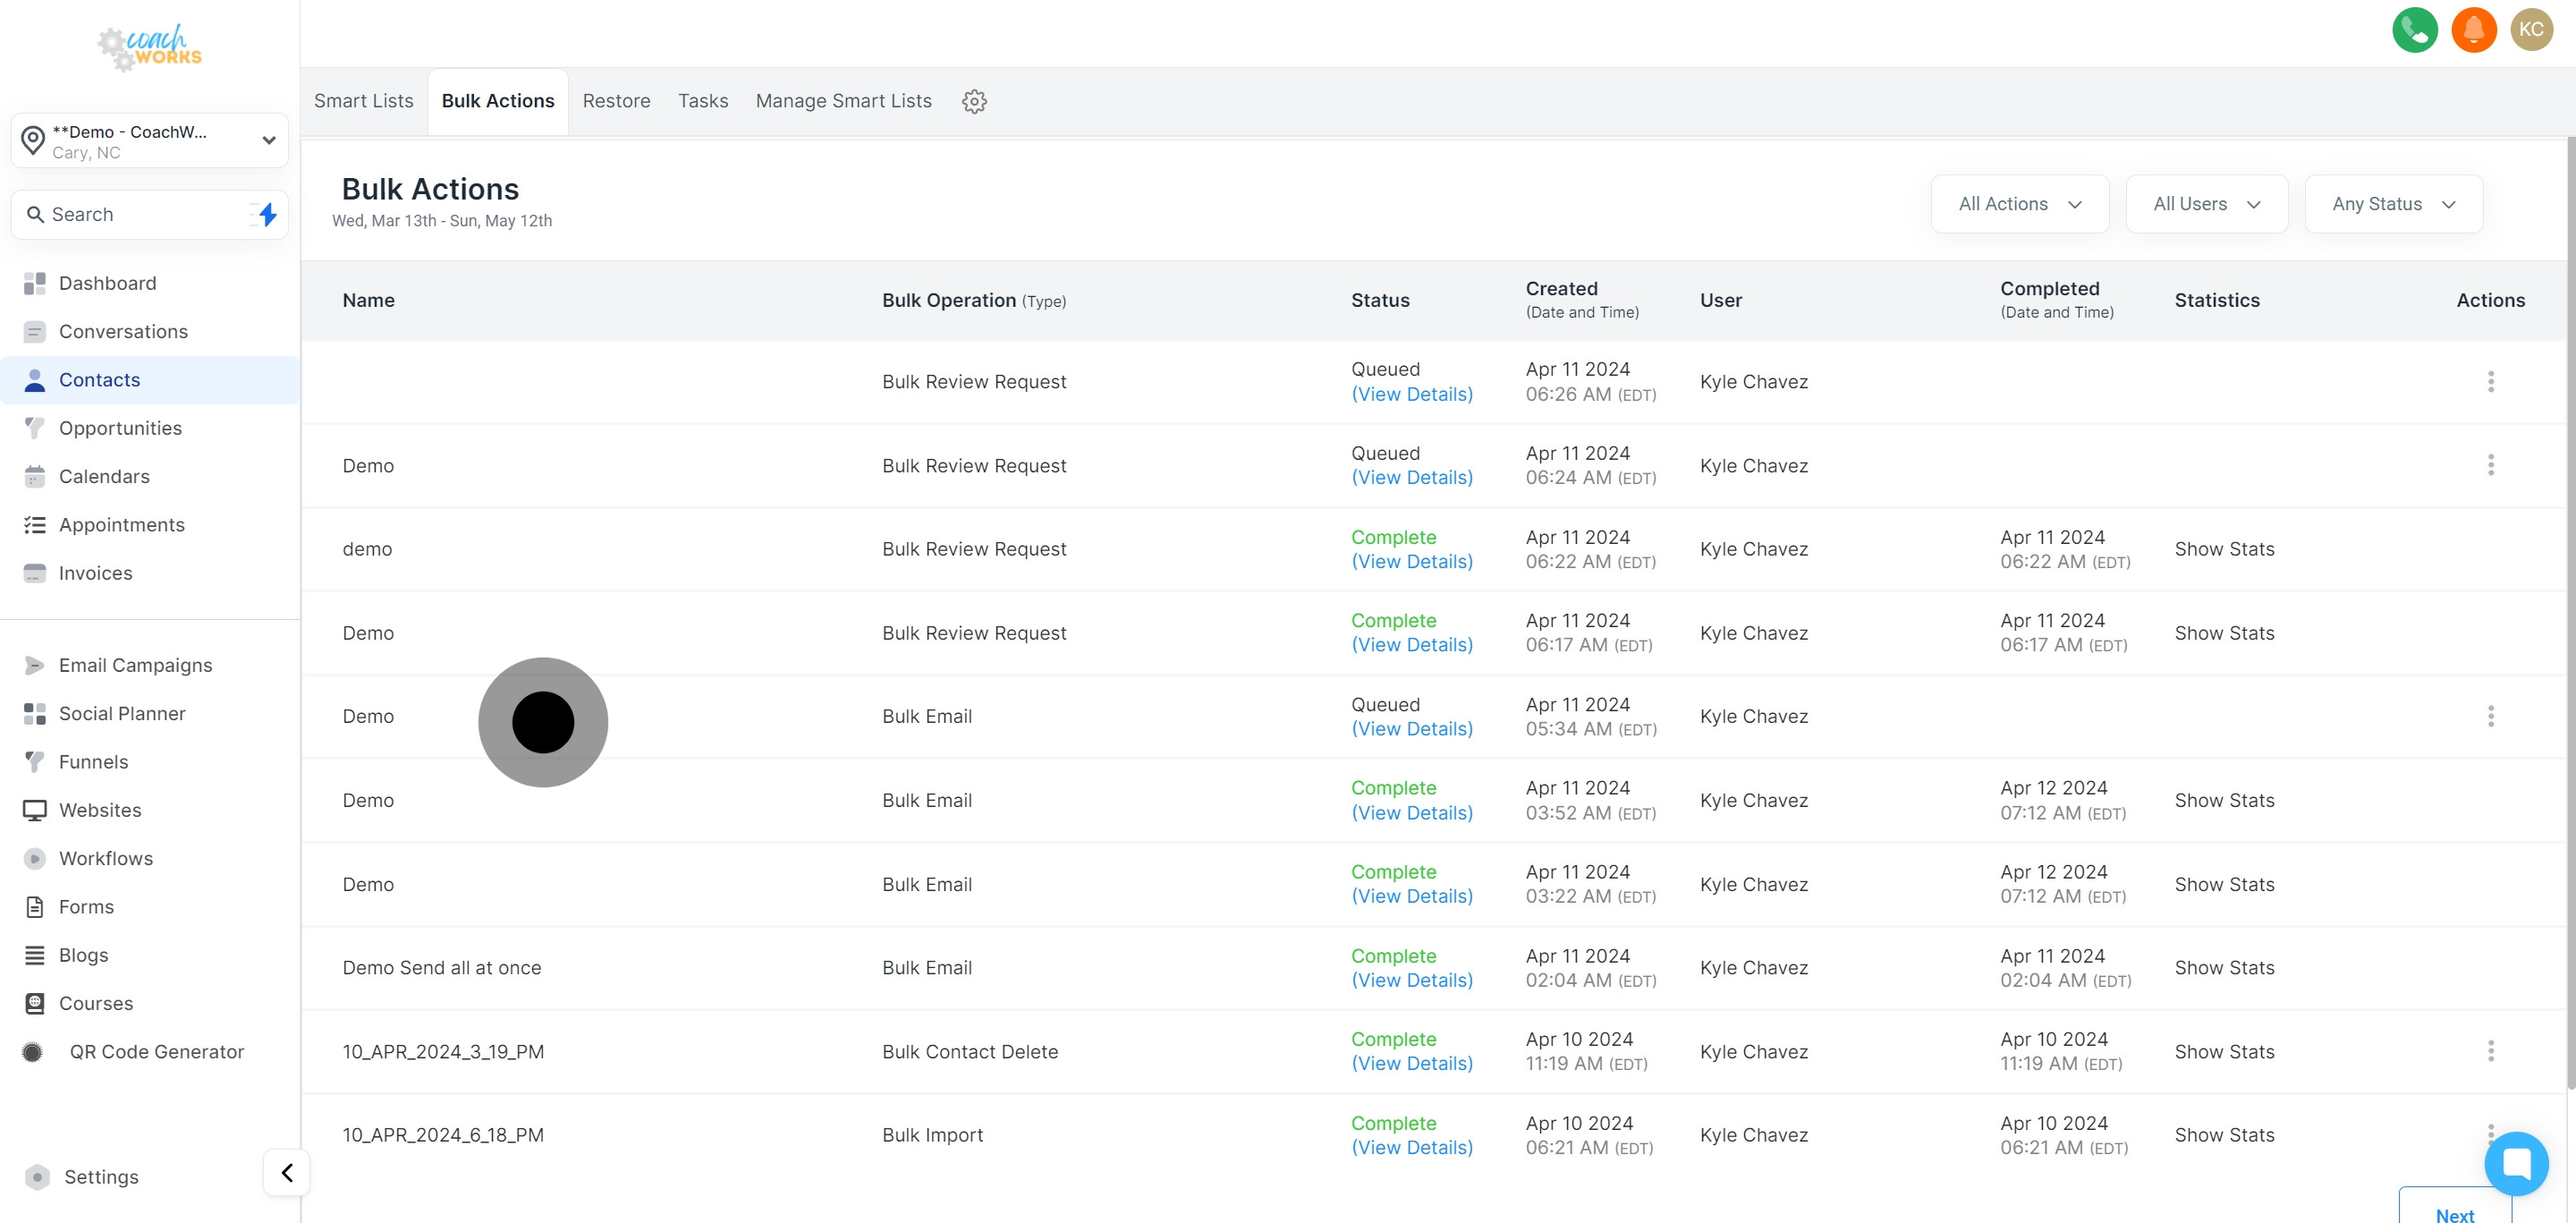The image size is (2576, 1223).
Task: Open the blue chat widget bubble
Action: tap(2516, 1163)
